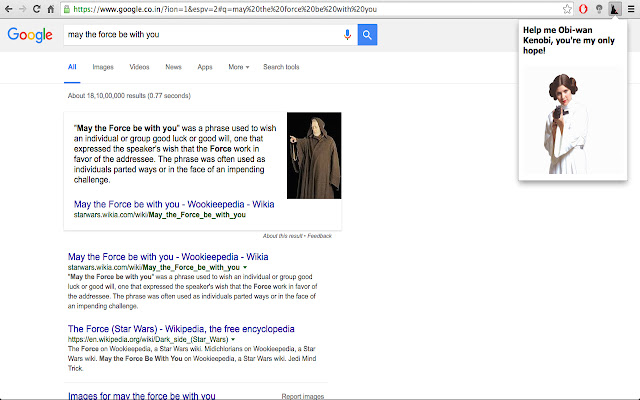
Task: Click the Princess Leia image in popup
Action: point(565,124)
